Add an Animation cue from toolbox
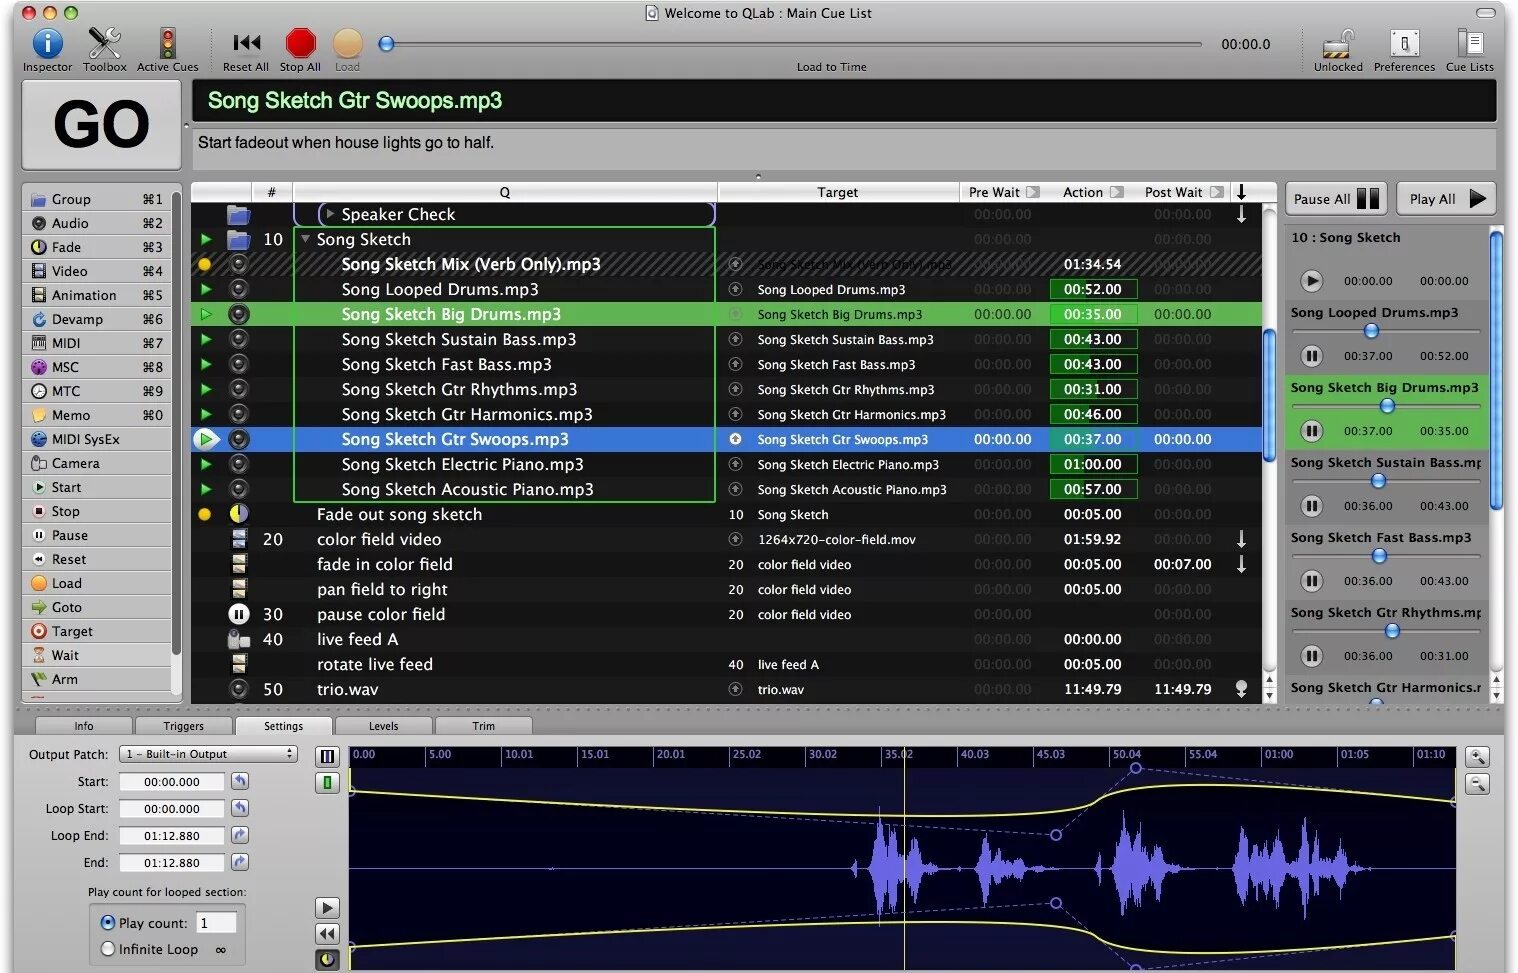1518x973 pixels. [x=97, y=295]
